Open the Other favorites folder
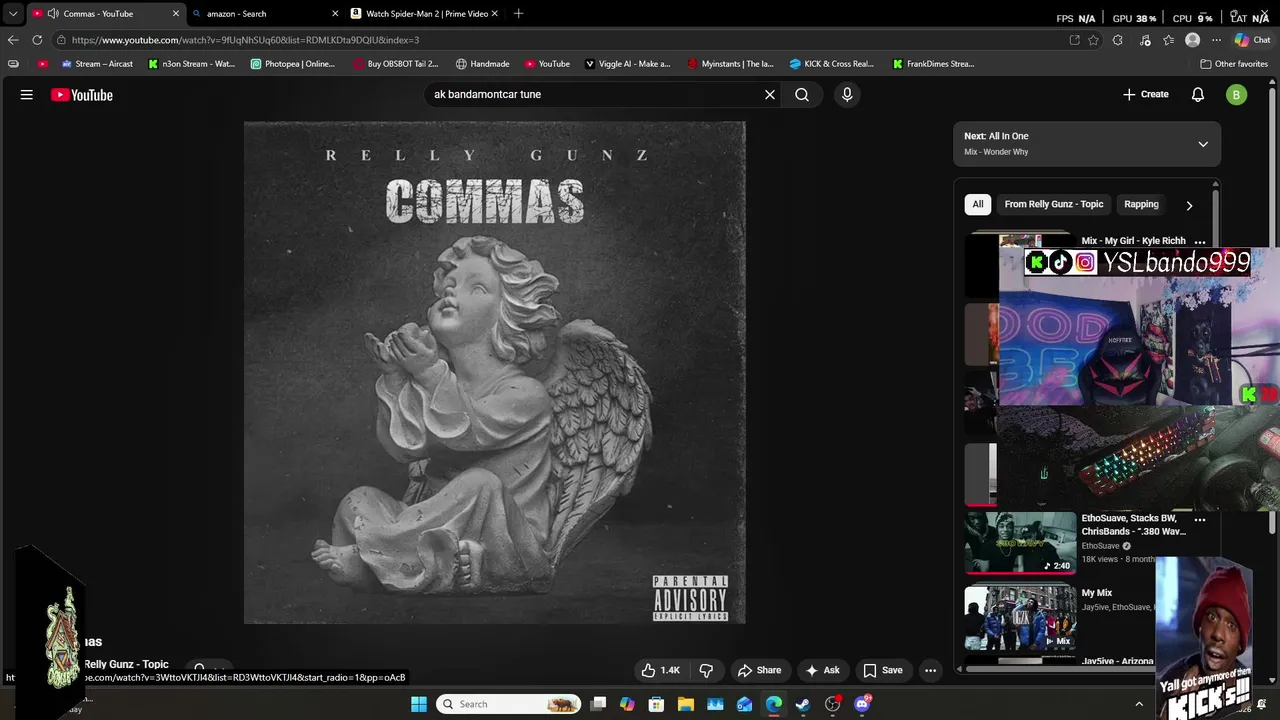The width and height of the screenshot is (1280, 720). coord(1234,64)
